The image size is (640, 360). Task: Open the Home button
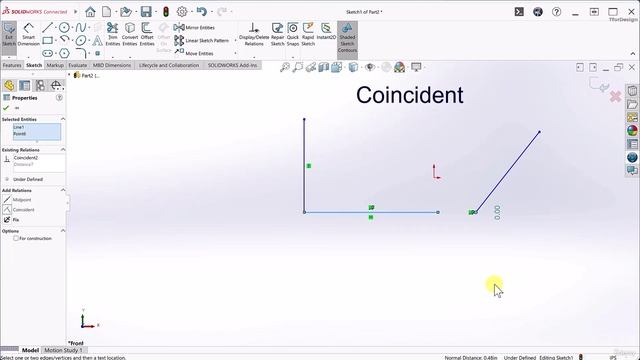tap(90, 12)
